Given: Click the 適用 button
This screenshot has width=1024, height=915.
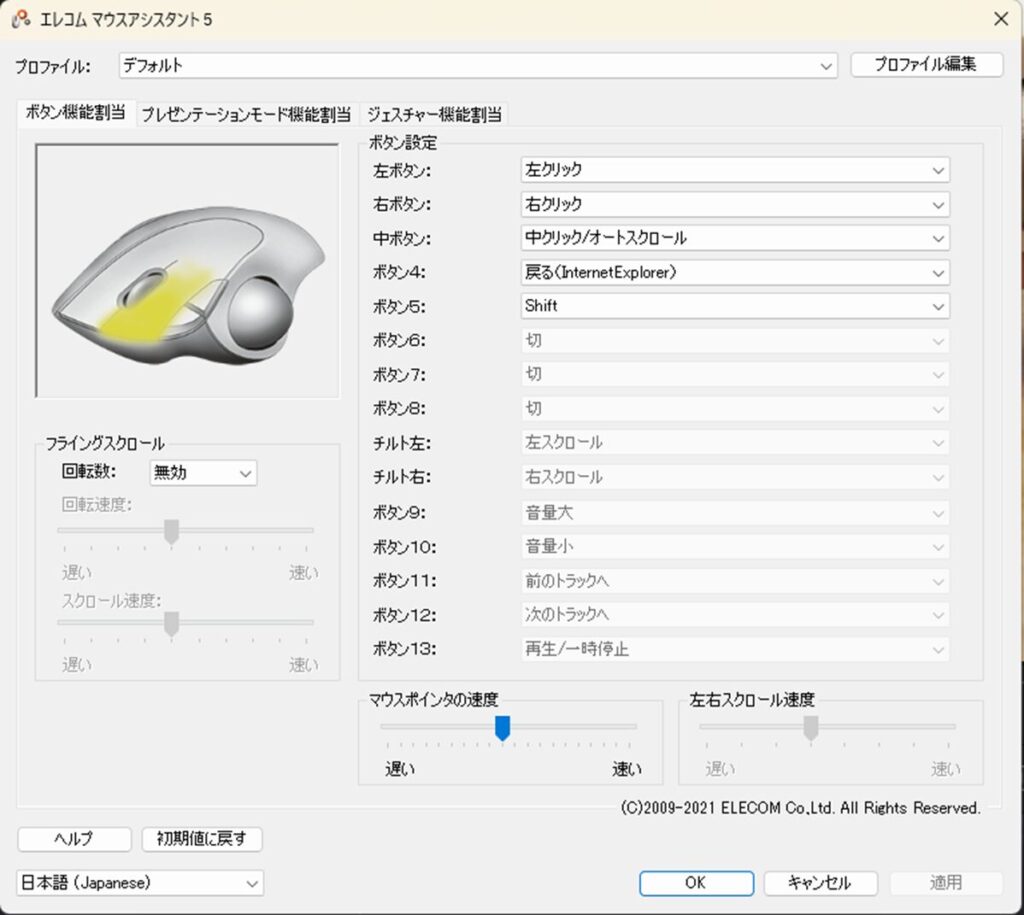Looking at the screenshot, I should pyautogui.click(x=946, y=883).
